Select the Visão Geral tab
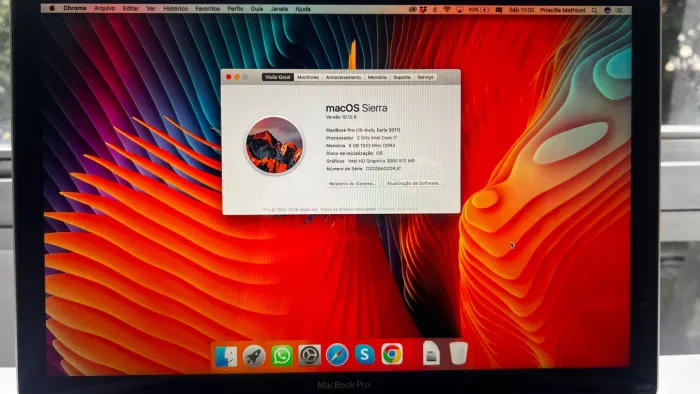 tap(278, 77)
